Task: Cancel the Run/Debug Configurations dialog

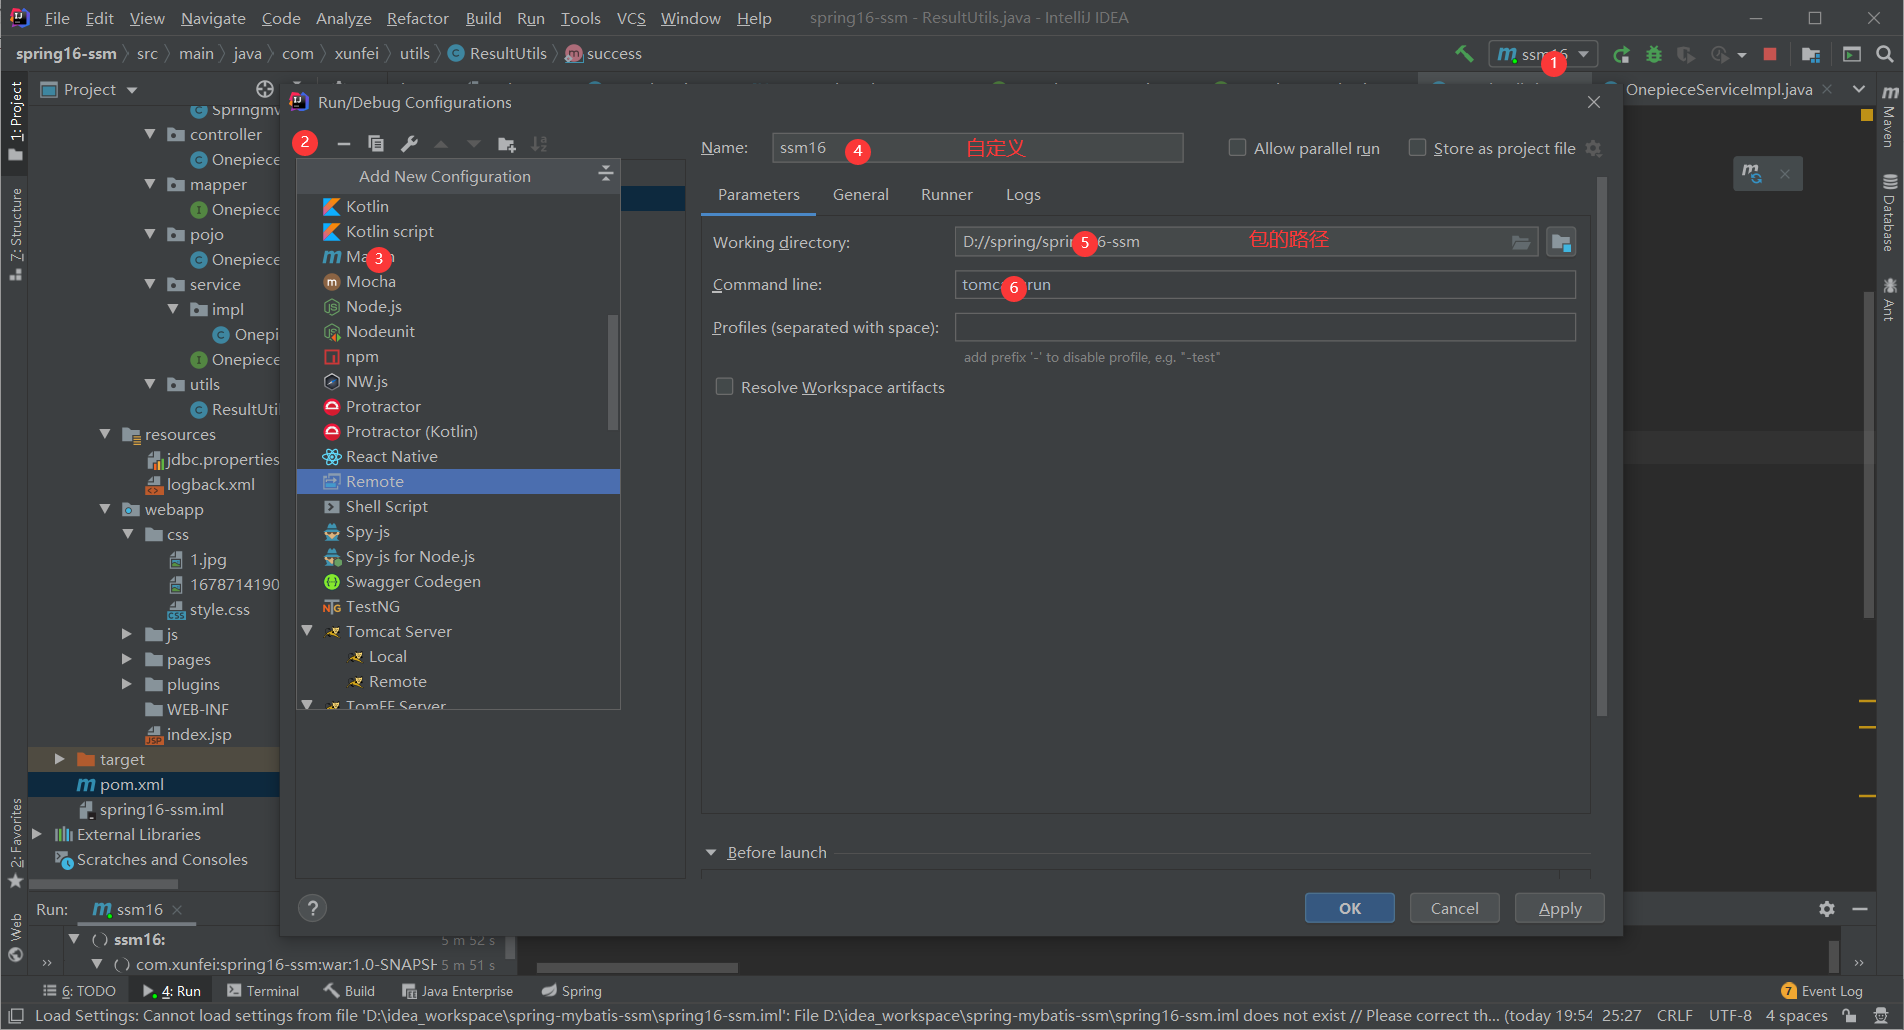Action: 1454,908
